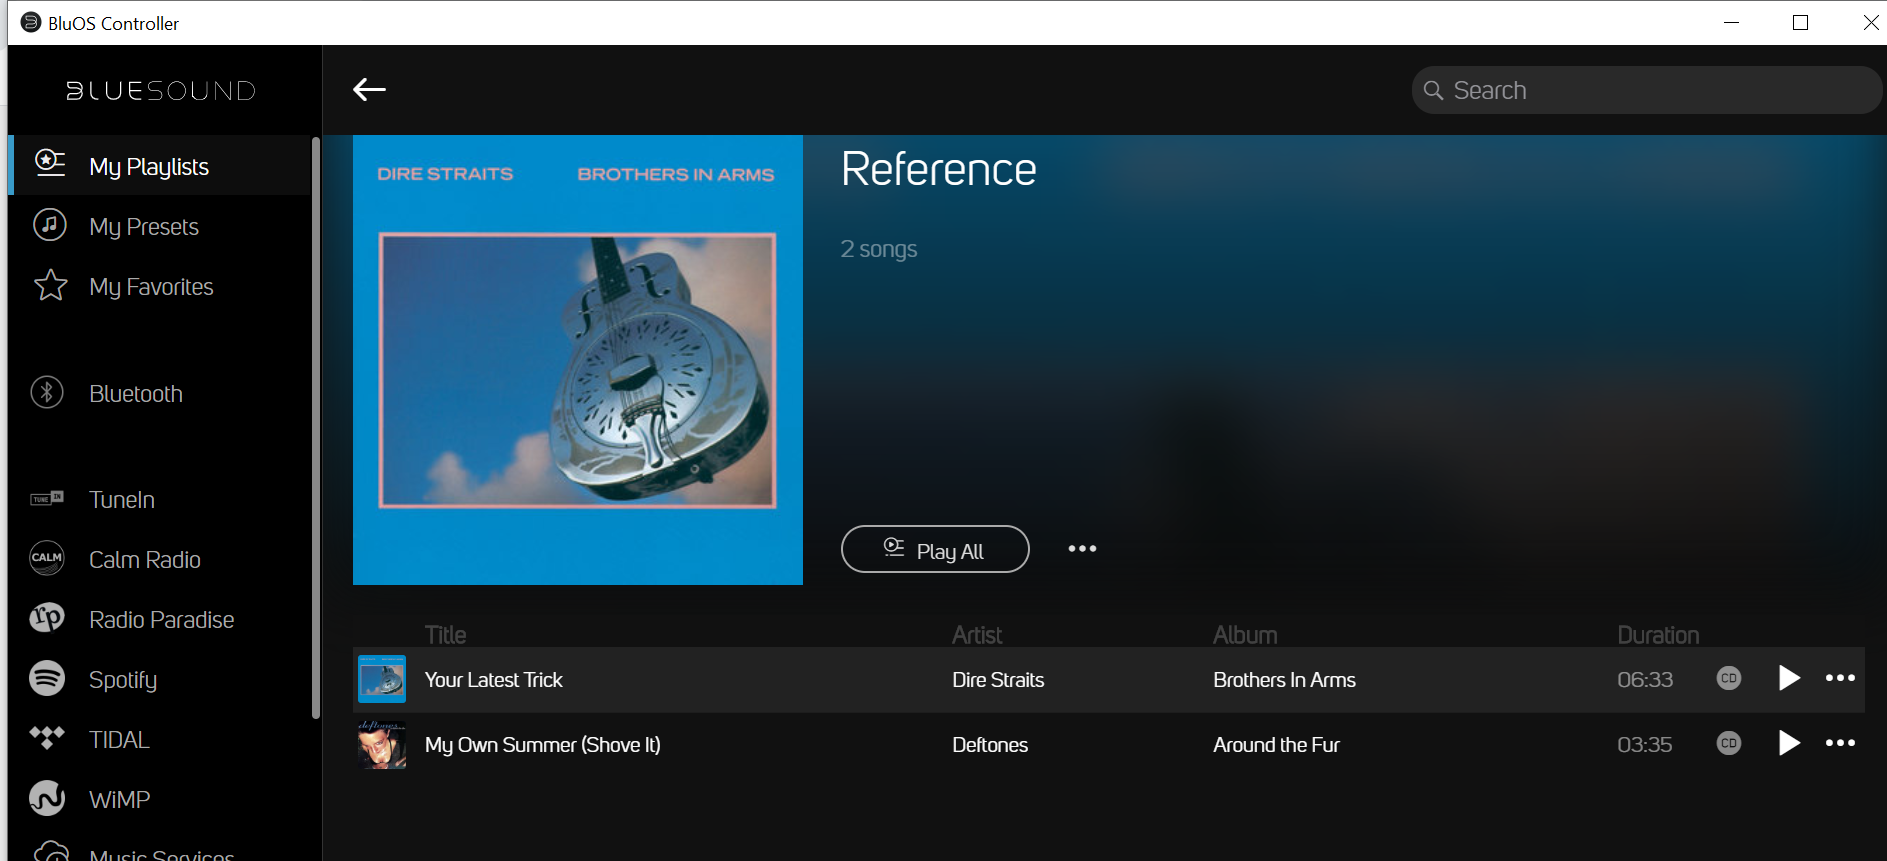
Task: Click the Brothers In Arms album cover
Action: (x=578, y=360)
